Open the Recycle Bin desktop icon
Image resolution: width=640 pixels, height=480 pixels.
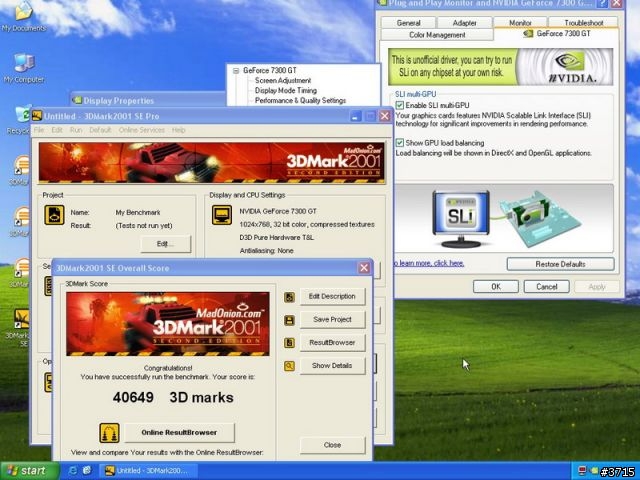[x=21, y=120]
